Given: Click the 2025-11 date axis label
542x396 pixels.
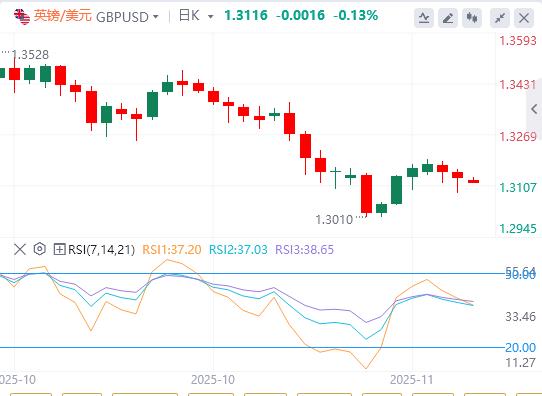Looking at the screenshot, I should point(411,379).
